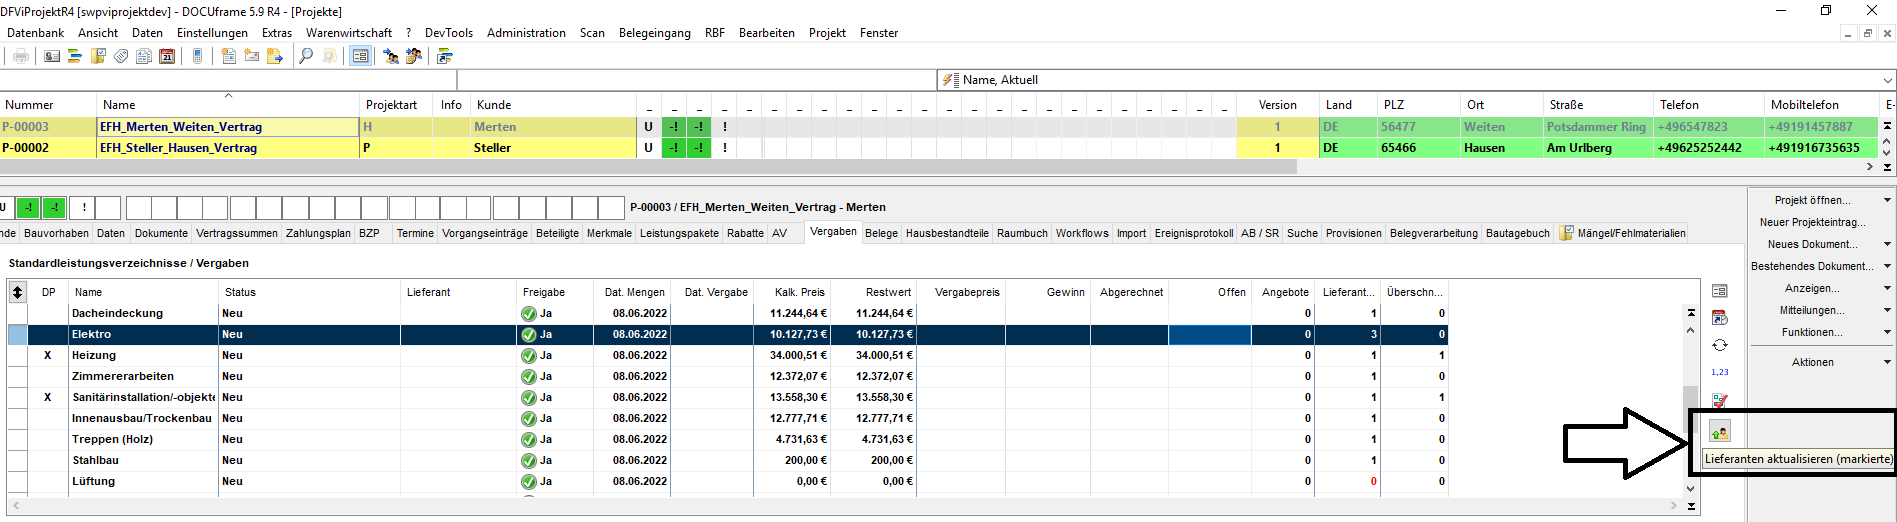Expand the Mitteilungen dropdown arrow
This screenshot has height=522, width=1897.
(1887, 310)
